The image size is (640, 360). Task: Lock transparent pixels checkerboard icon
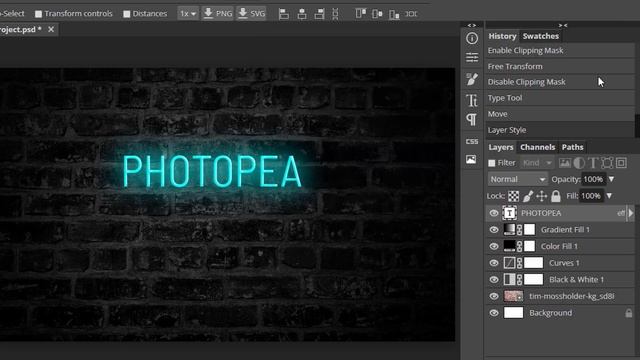tap(513, 196)
